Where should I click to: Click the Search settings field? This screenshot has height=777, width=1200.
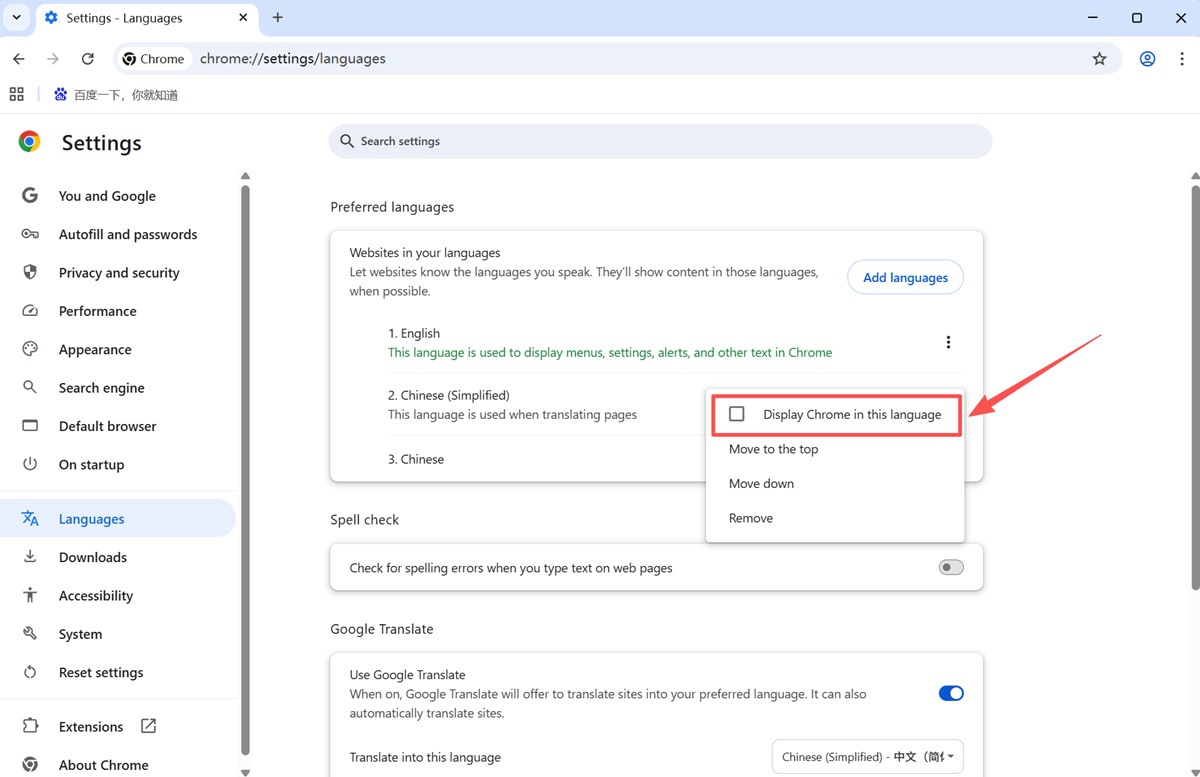tap(660, 141)
